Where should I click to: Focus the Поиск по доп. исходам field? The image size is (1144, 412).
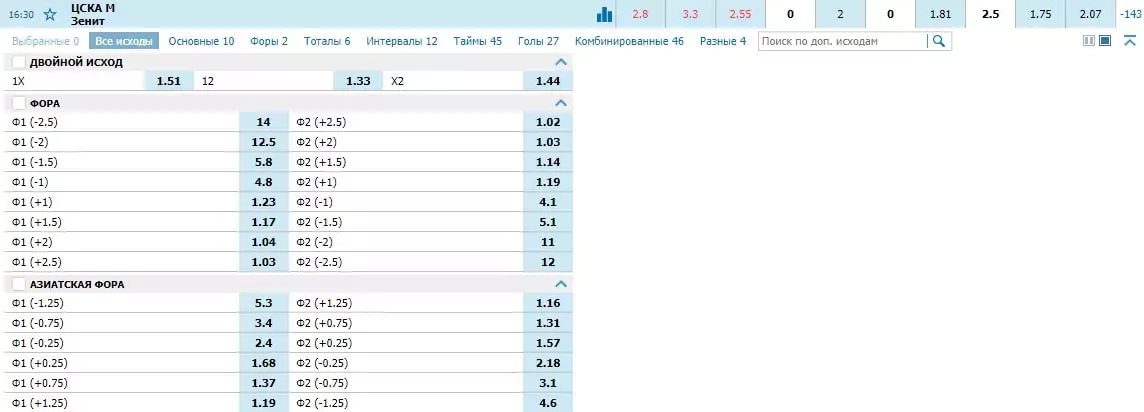[843, 42]
